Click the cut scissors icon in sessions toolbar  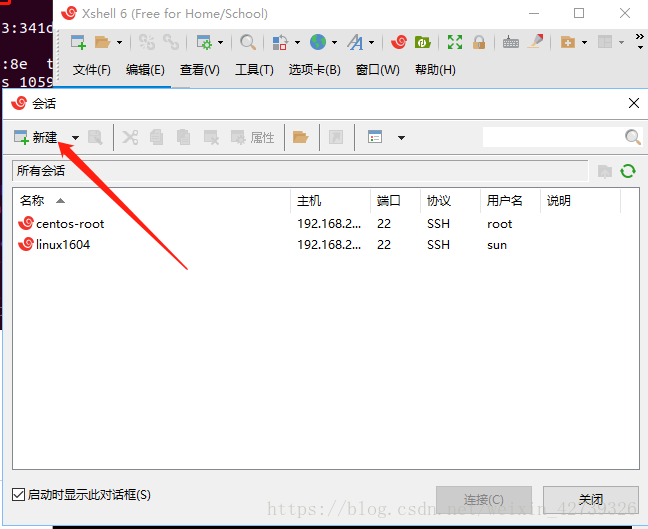click(130, 137)
